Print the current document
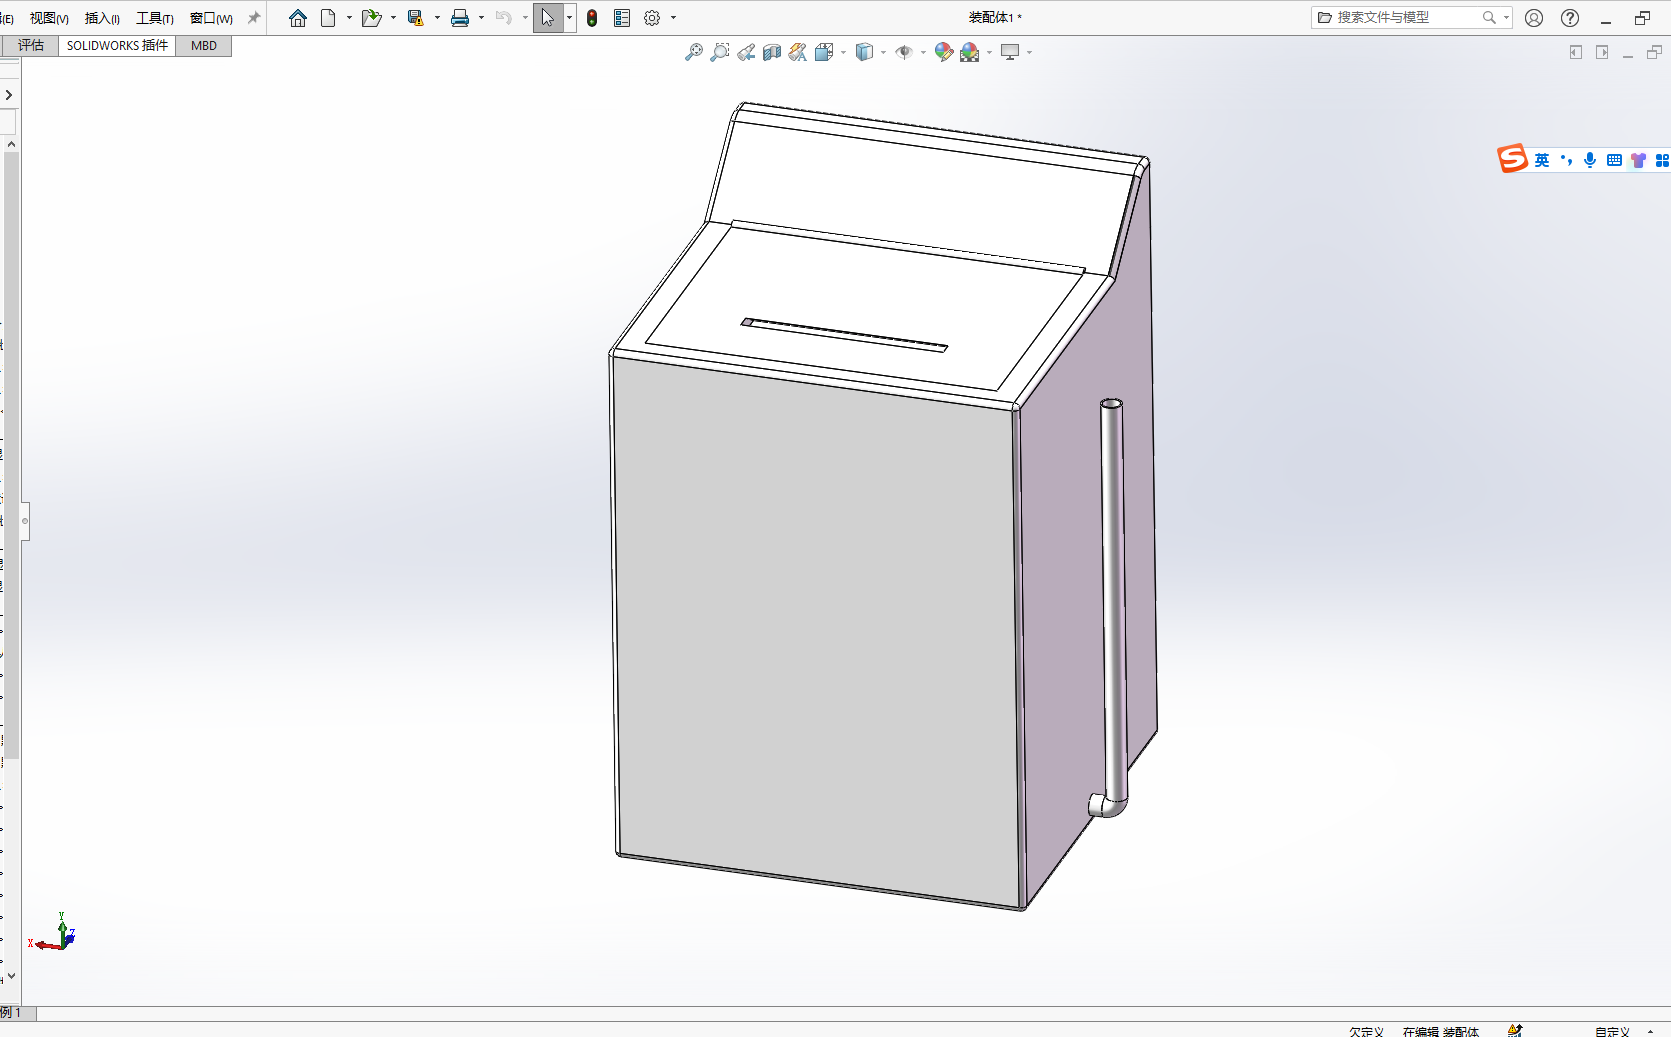Image resolution: width=1671 pixels, height=1037 pixels. [460, 18]
